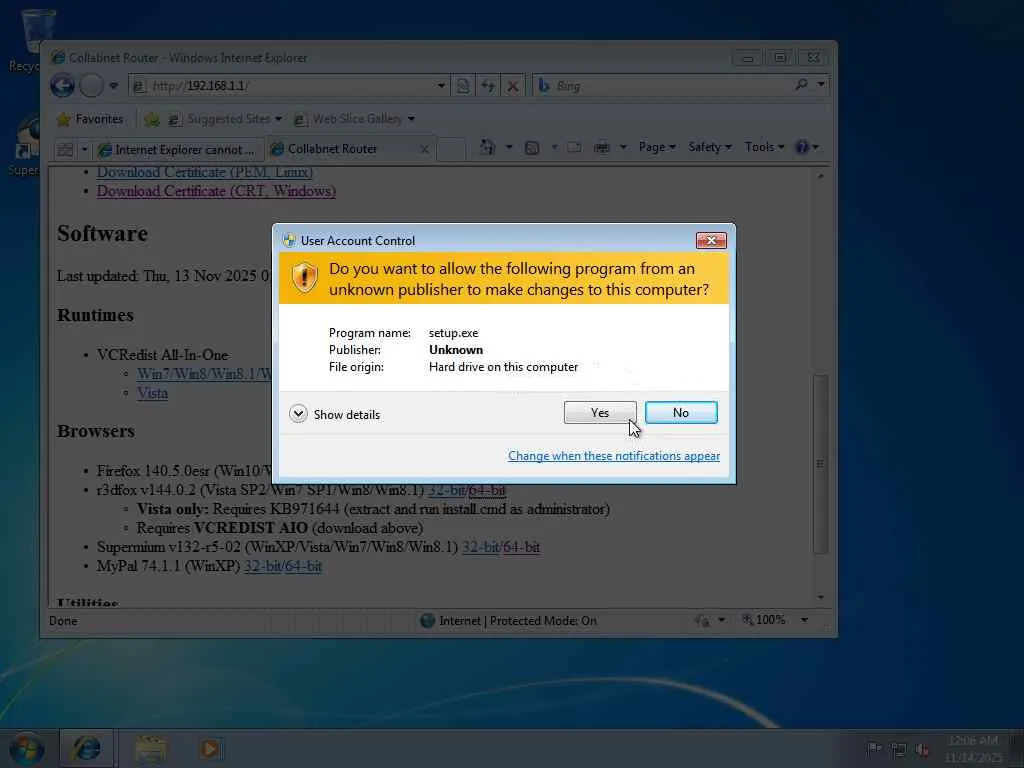Viewport: 1024px width, 768px height.
Task: Open recent pages dropdown beside forward button
Action: click(114, 86)
